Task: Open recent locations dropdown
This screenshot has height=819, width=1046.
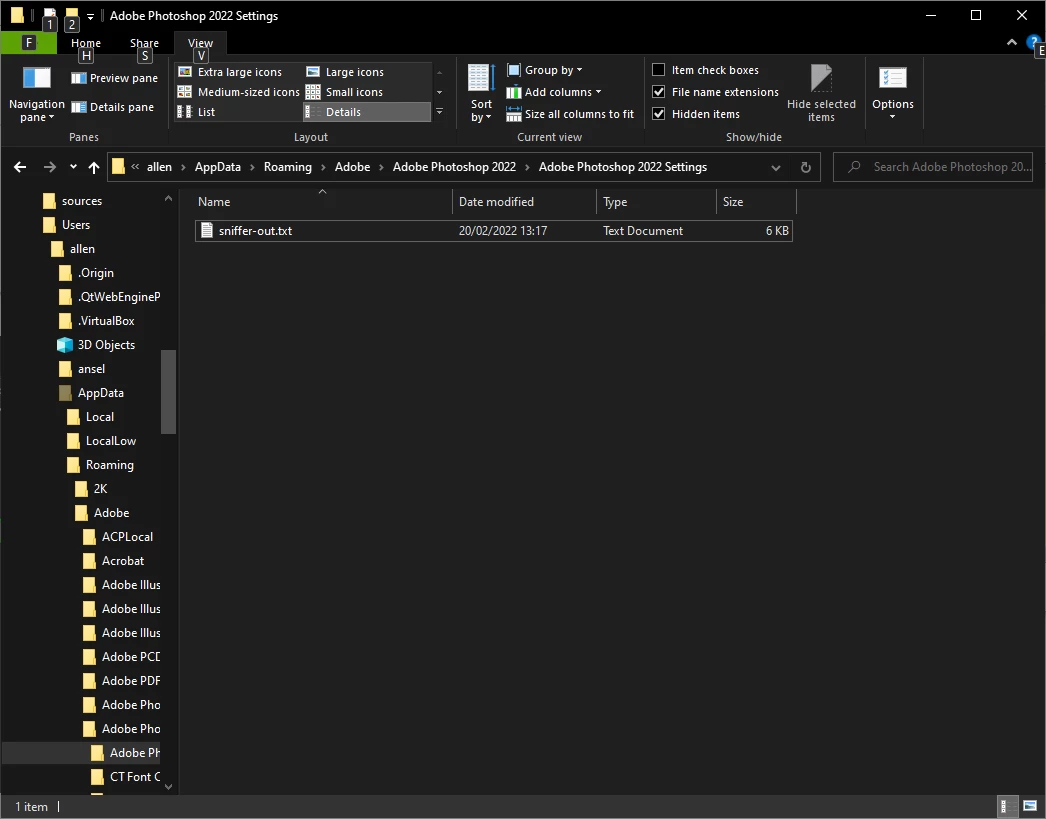Action: tap(73, 167)
